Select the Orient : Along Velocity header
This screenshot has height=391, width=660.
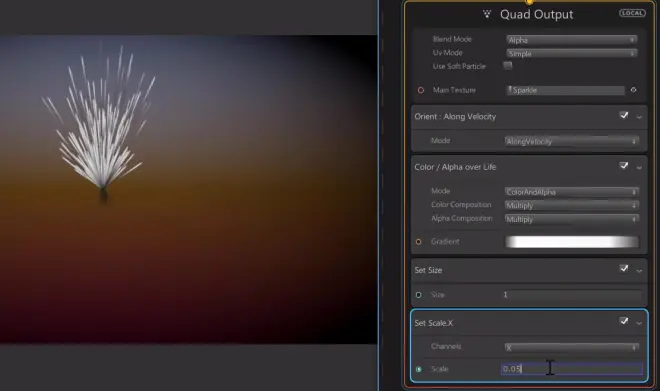[529, 117]
